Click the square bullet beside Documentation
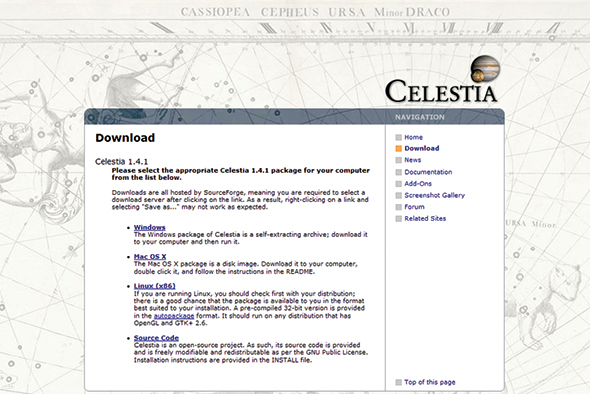The image size is (590, 394). point(398,172)
